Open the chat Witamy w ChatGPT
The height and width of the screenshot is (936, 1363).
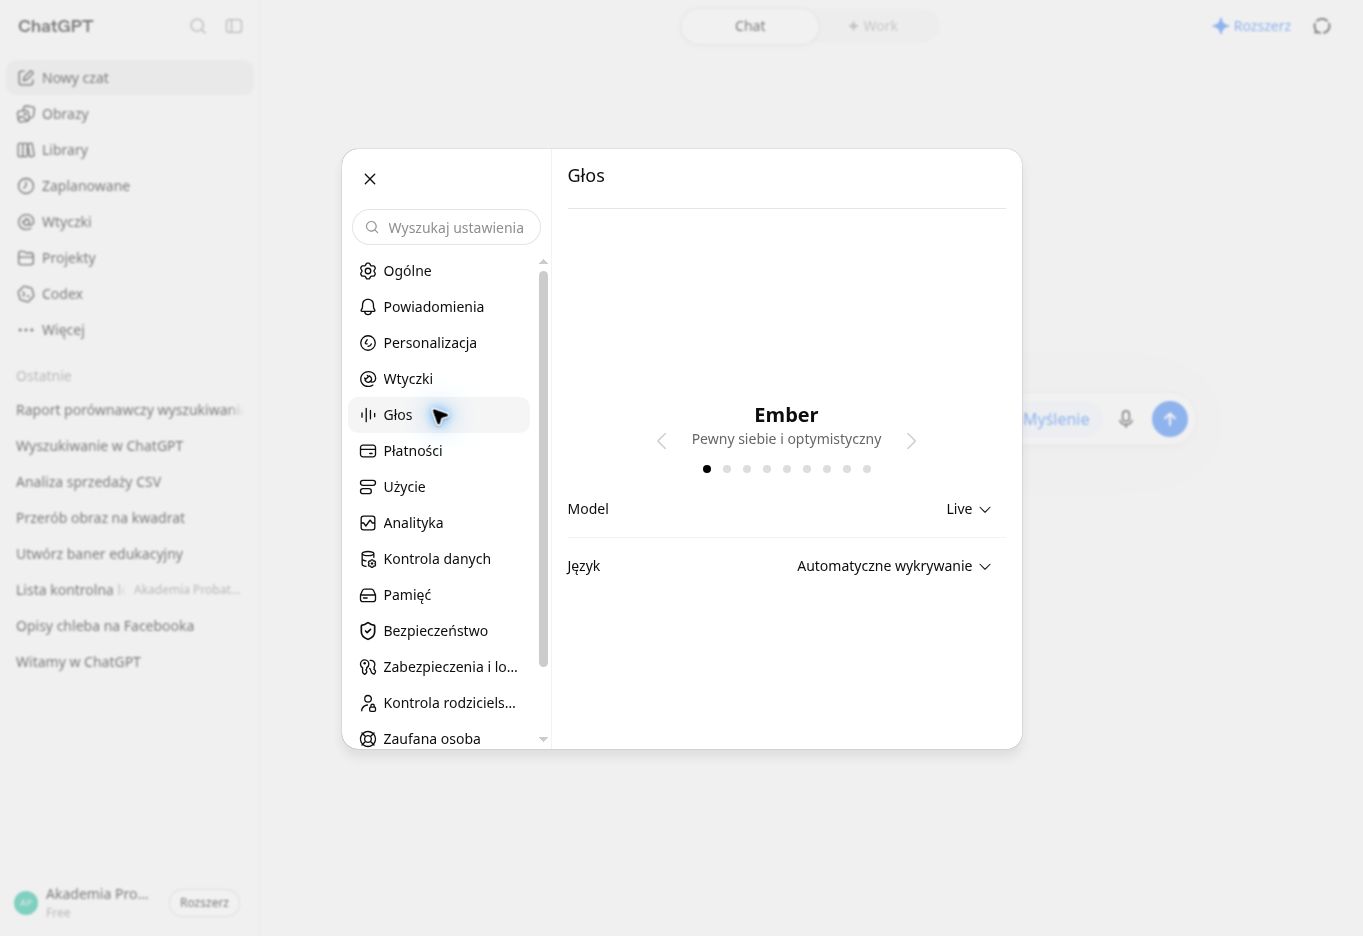pos(130,662)
